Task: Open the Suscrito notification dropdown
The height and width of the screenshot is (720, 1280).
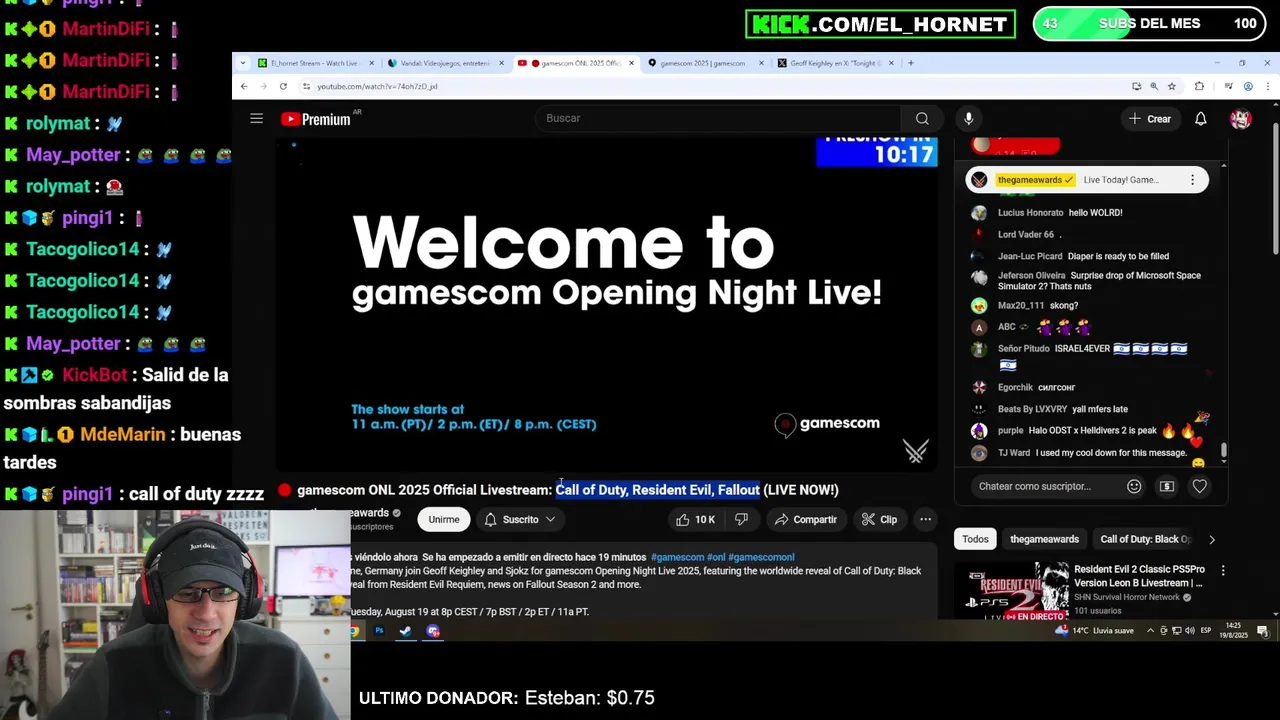Action: (x=519, y=519)
